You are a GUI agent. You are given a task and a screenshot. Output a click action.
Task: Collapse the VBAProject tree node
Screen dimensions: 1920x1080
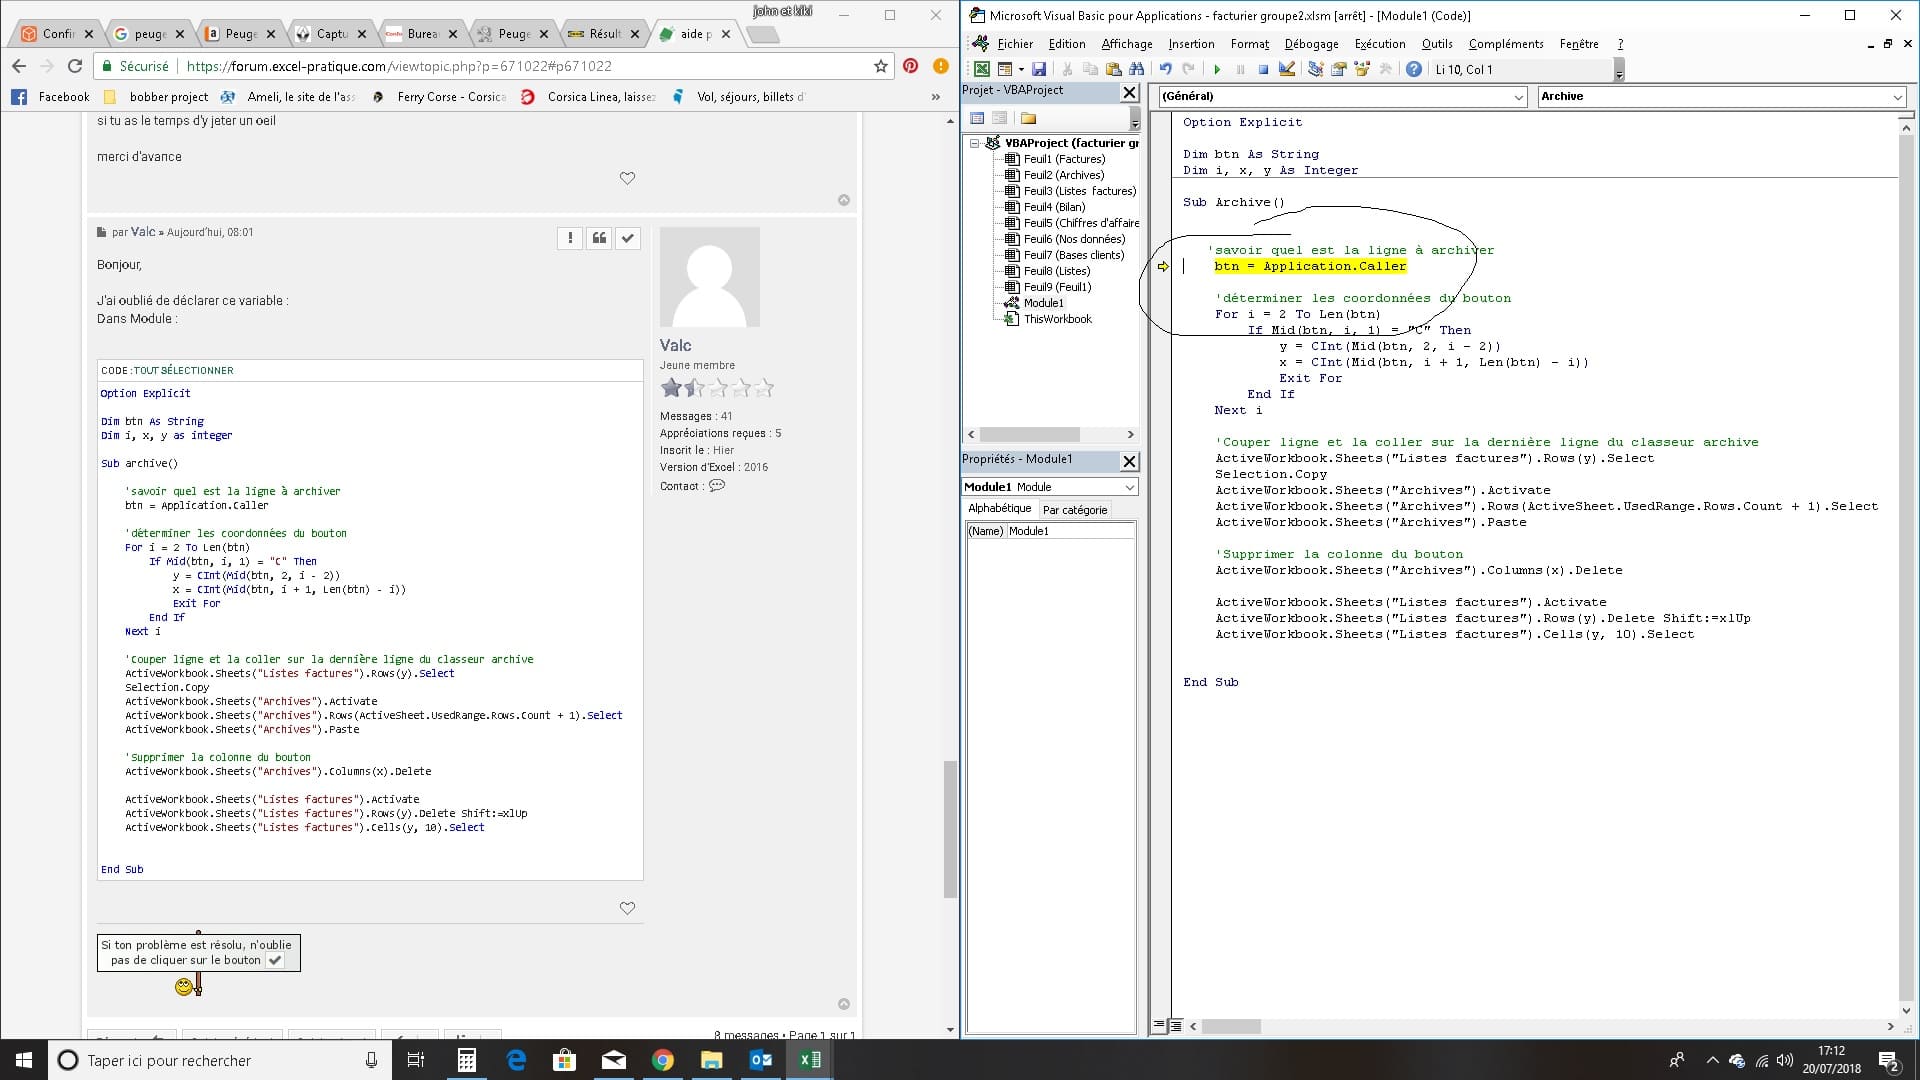click(x=974, y=143)
